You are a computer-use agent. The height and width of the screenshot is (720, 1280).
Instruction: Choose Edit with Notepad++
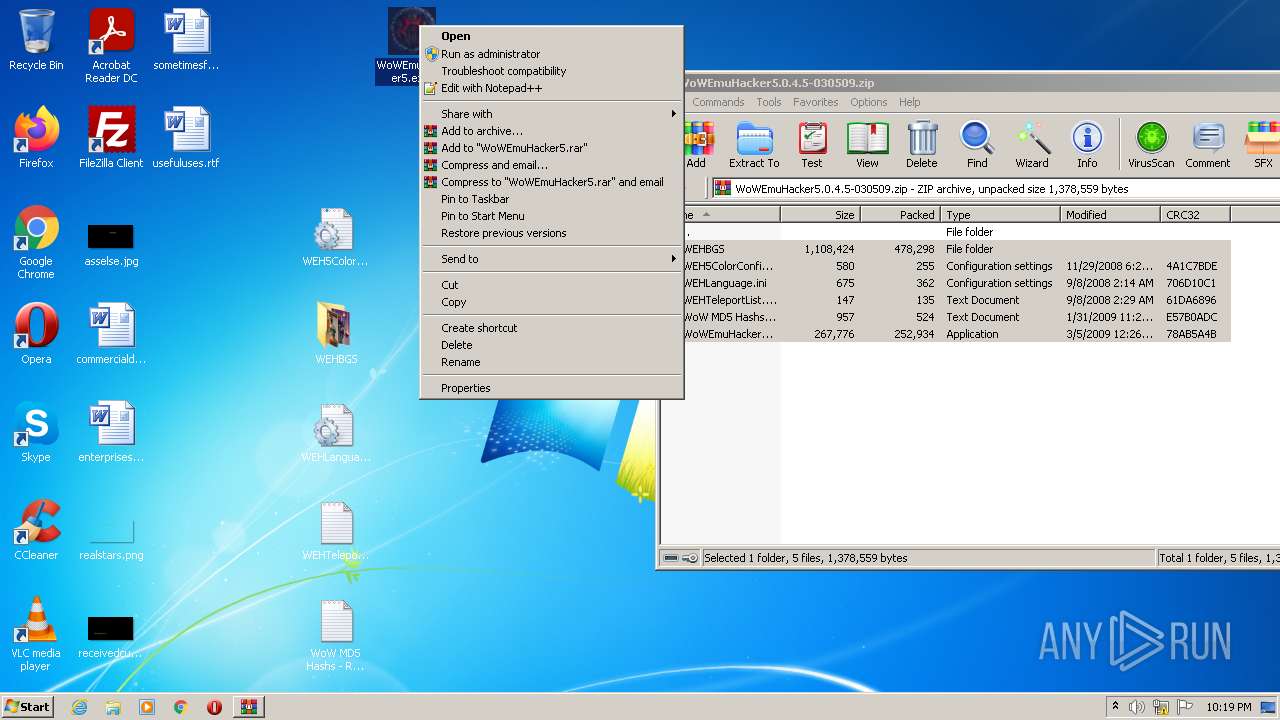551,88
